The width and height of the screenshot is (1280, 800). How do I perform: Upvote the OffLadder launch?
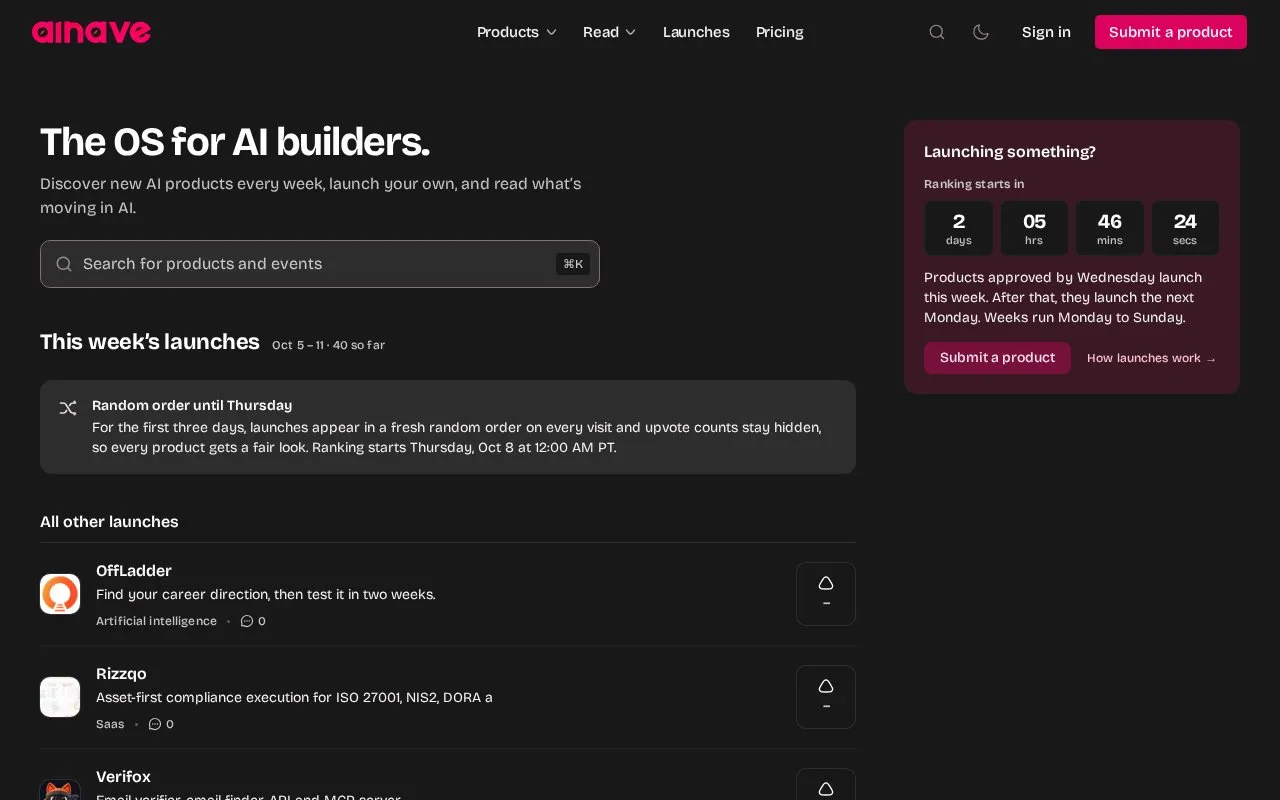point(826,594)
